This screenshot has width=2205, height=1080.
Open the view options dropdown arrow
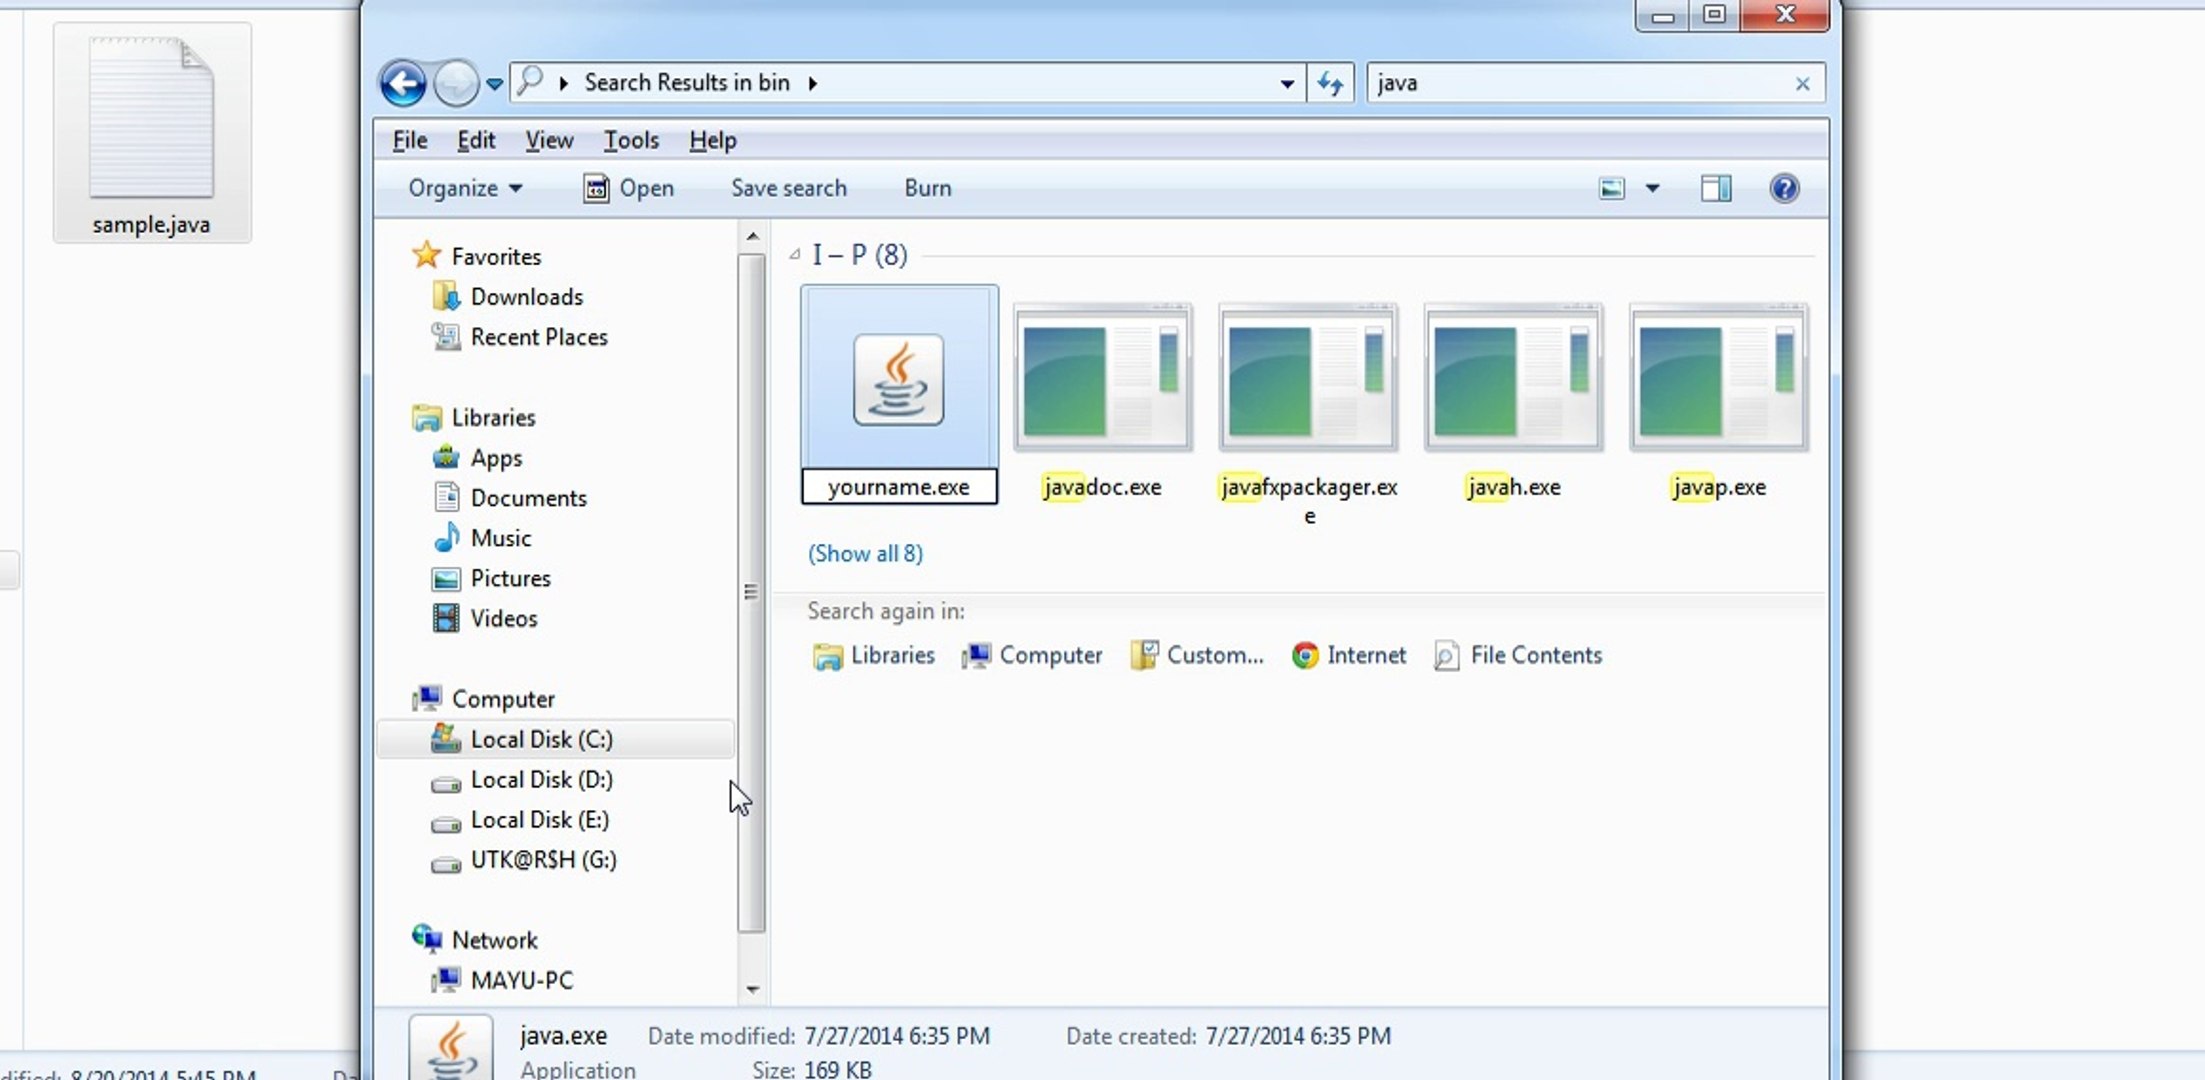click(1653, 188)
